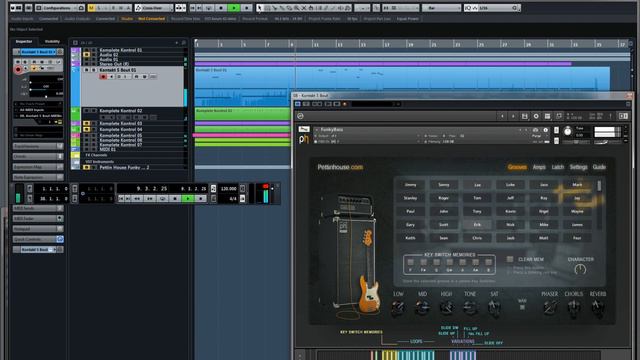Click the Tune knob in Kontakt header
640x360 pixels.
point(568,131)
